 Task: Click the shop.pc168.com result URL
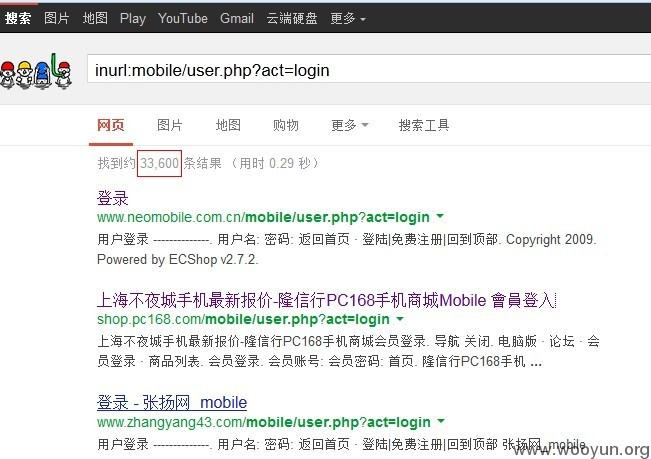pos(243,319)
